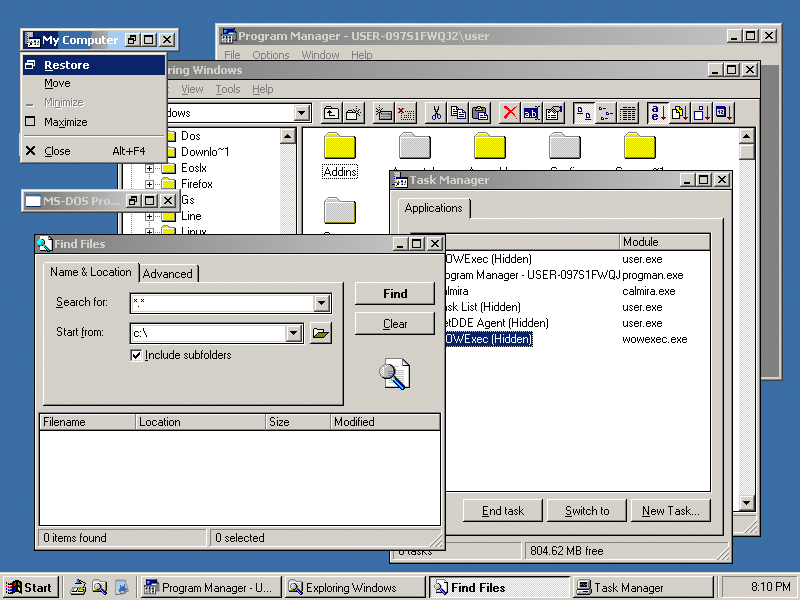Expand the Firefox folder in tree
The height and width of the screenshot is (600, 800).
click(x=150, y=184)
